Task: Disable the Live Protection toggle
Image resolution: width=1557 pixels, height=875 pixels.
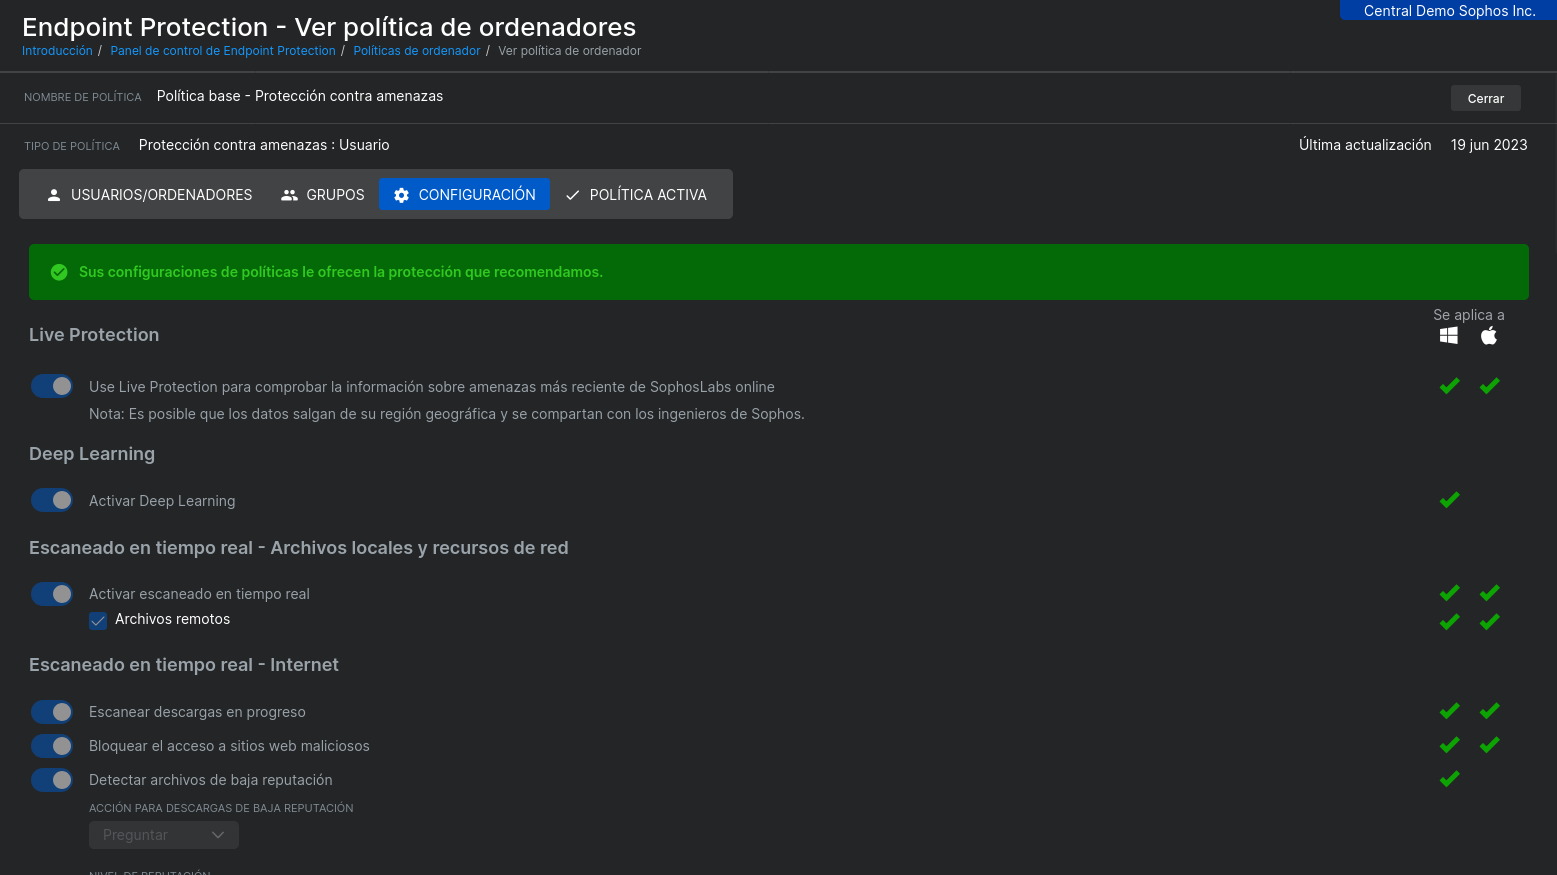Action: (x=52, y=386)
